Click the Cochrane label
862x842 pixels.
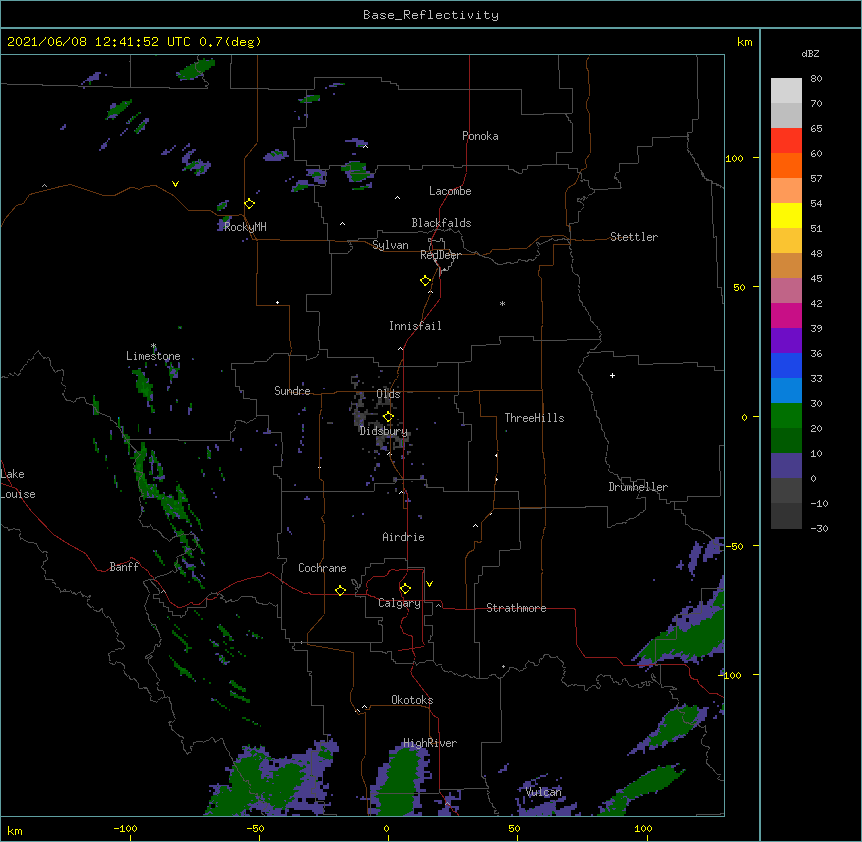point(322,568)
